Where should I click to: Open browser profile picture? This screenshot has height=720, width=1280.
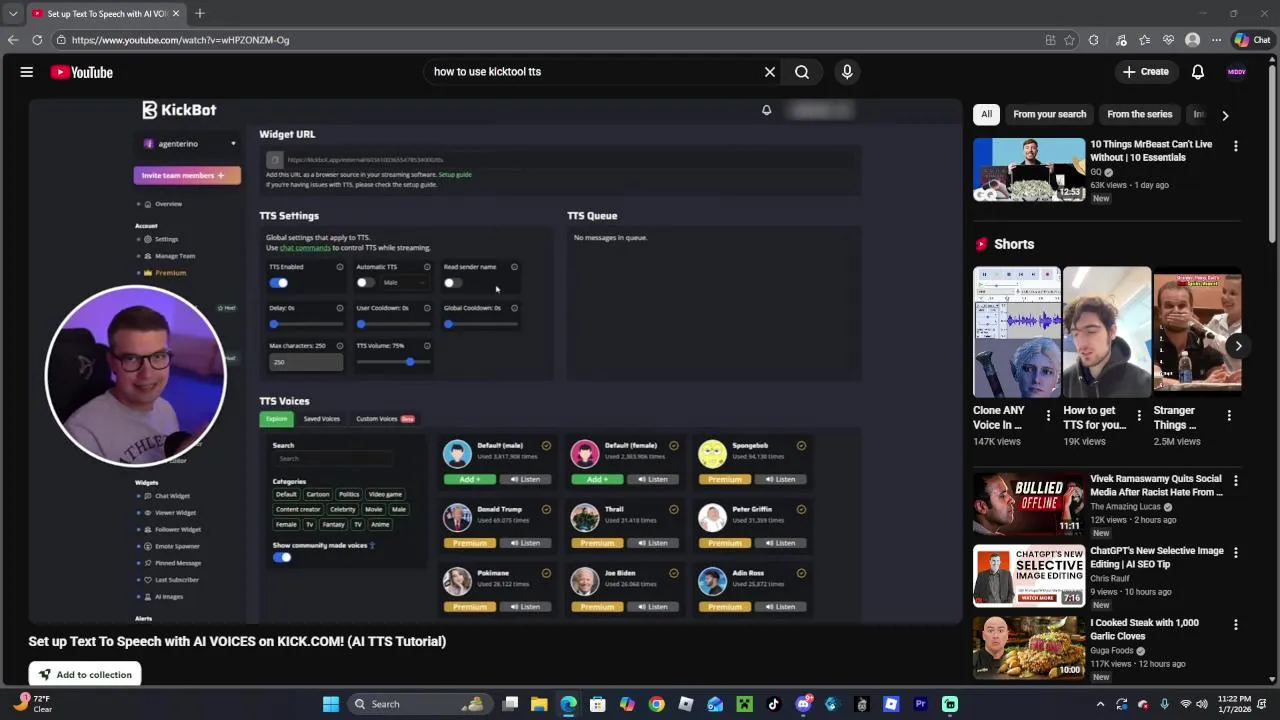(x=1192, y=40)
